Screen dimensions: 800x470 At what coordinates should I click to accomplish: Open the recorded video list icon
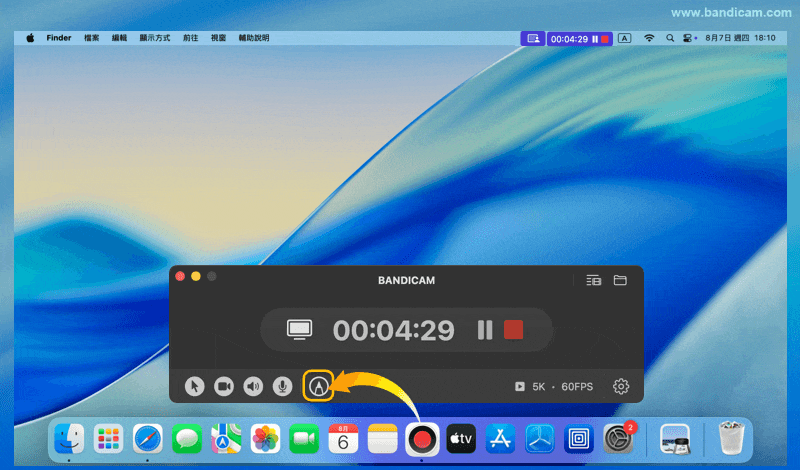593,281
